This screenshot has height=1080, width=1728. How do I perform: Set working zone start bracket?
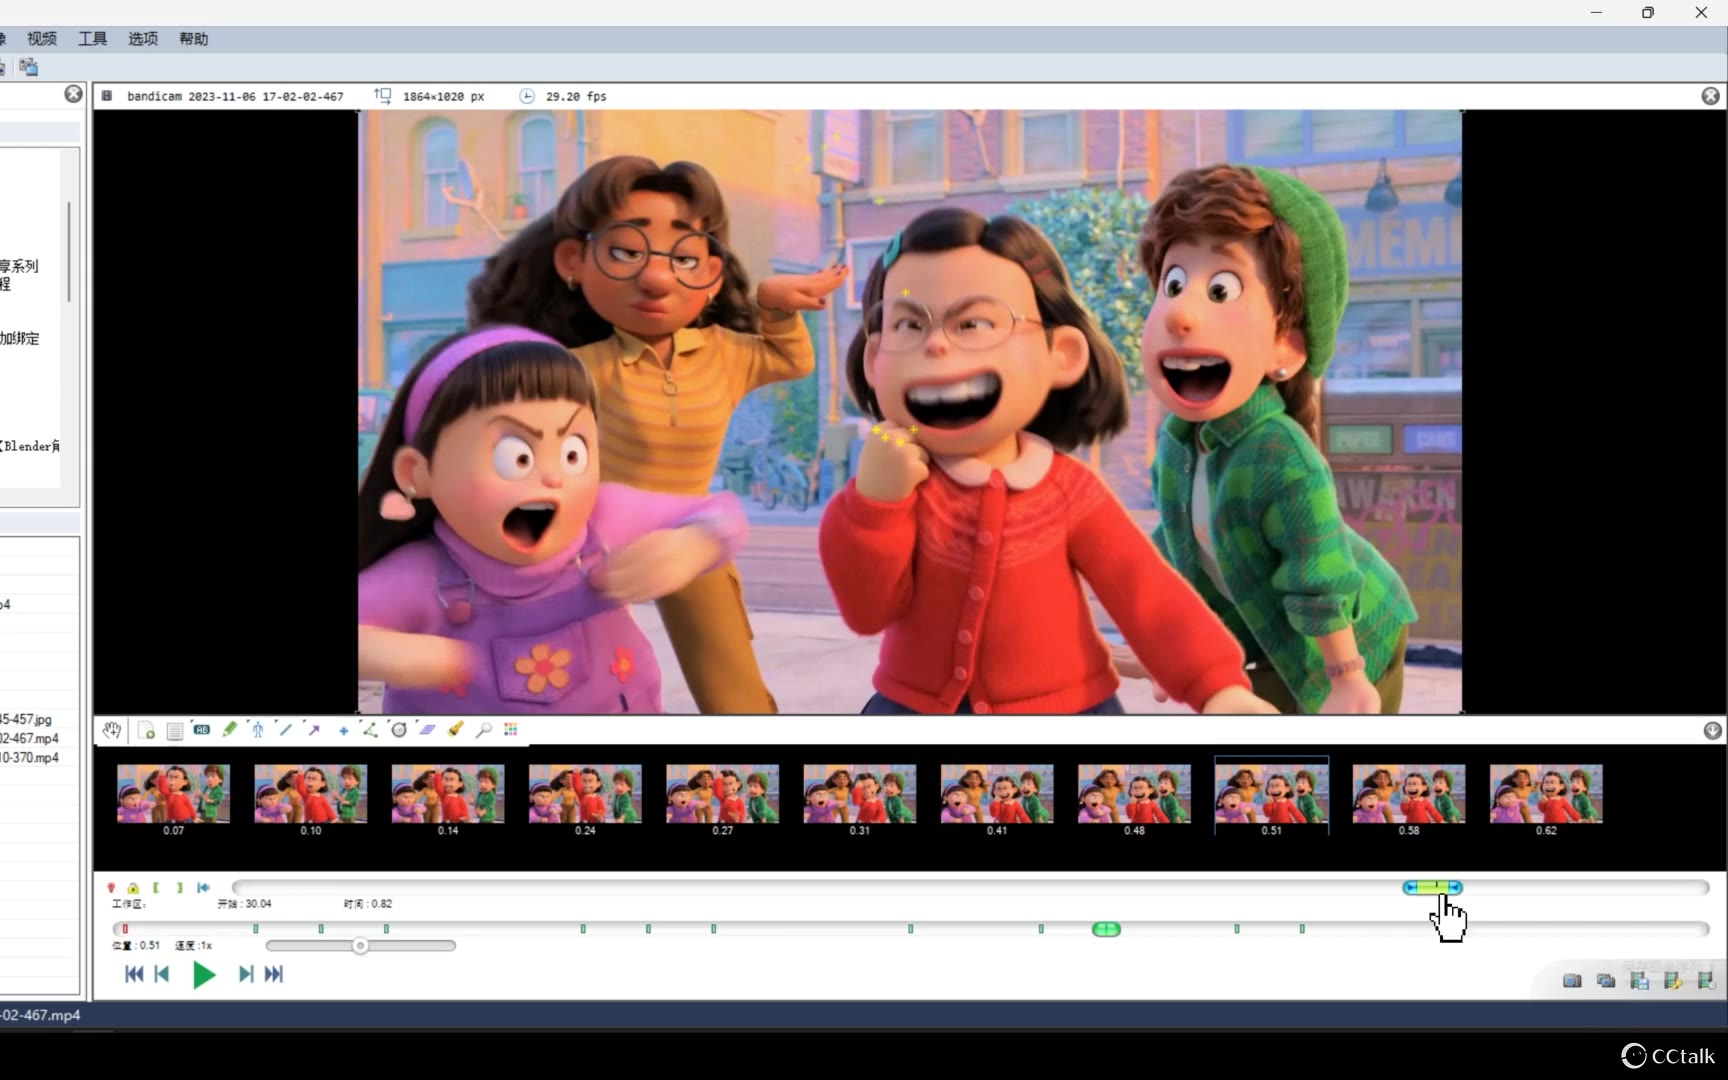[156, 888]
